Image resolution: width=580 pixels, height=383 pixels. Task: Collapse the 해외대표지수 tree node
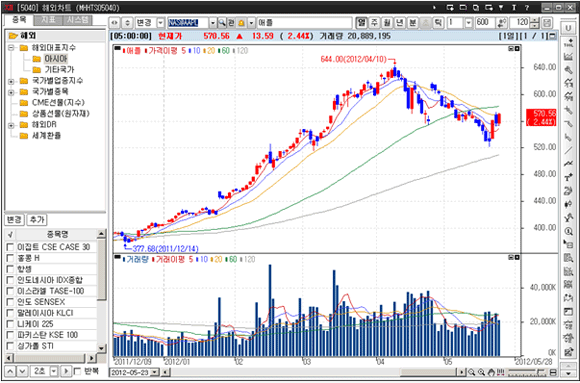pos(11,48)
